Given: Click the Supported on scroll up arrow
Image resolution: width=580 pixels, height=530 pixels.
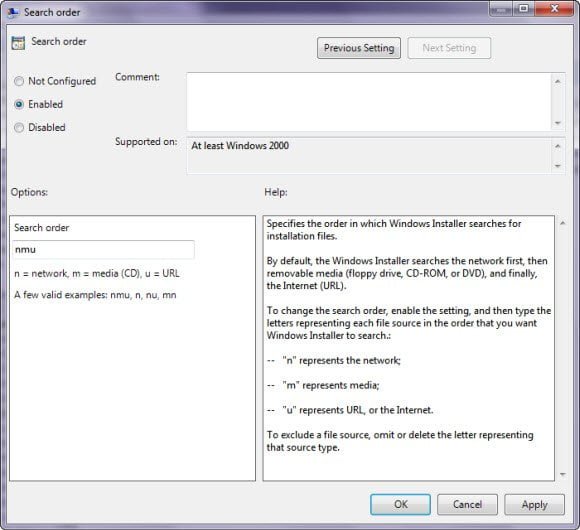Looking at the screenshot, I should [x=558, y=146].
